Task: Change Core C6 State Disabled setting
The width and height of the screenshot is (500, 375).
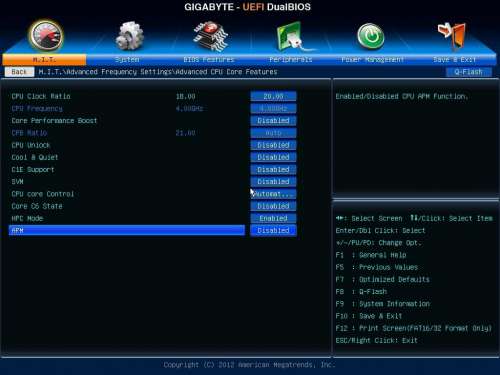Action: point(273,206)
